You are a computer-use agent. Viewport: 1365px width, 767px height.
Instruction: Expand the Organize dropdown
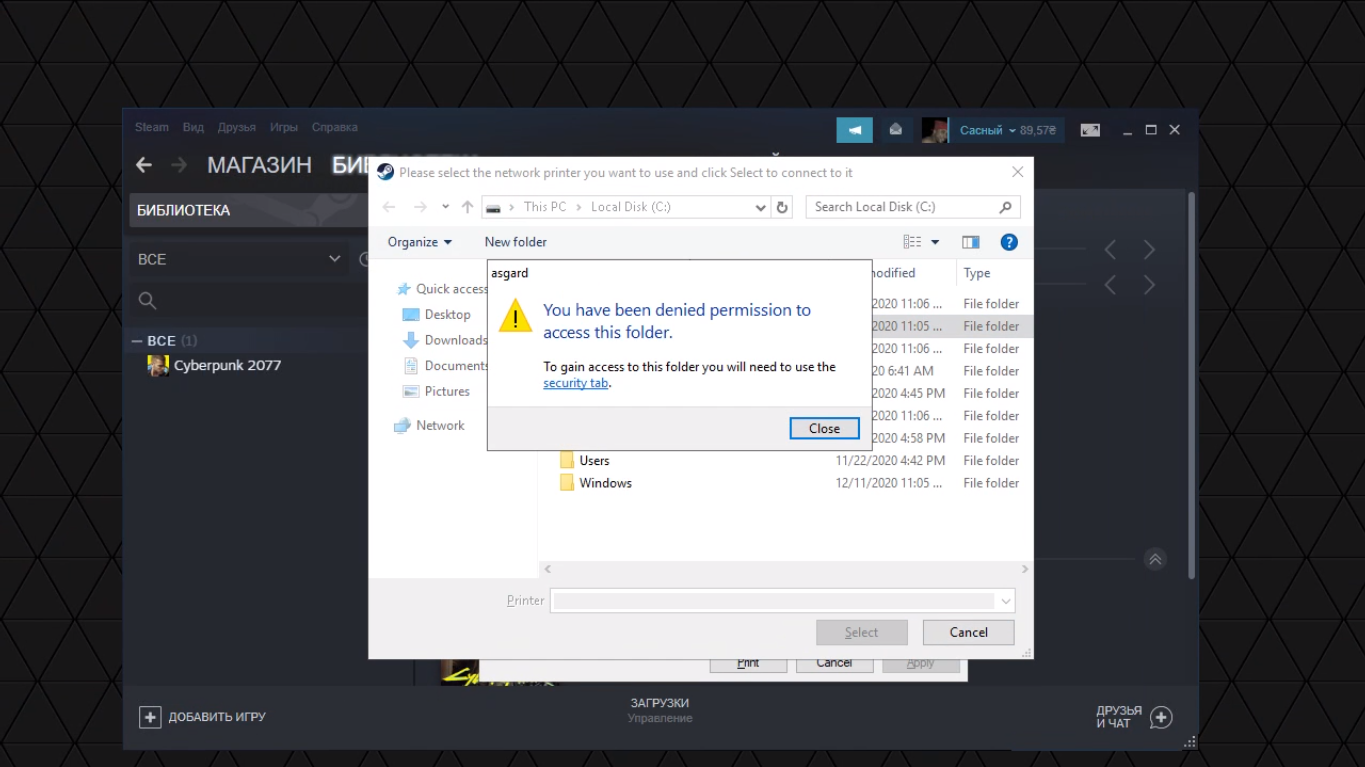[x=419, y=242]
